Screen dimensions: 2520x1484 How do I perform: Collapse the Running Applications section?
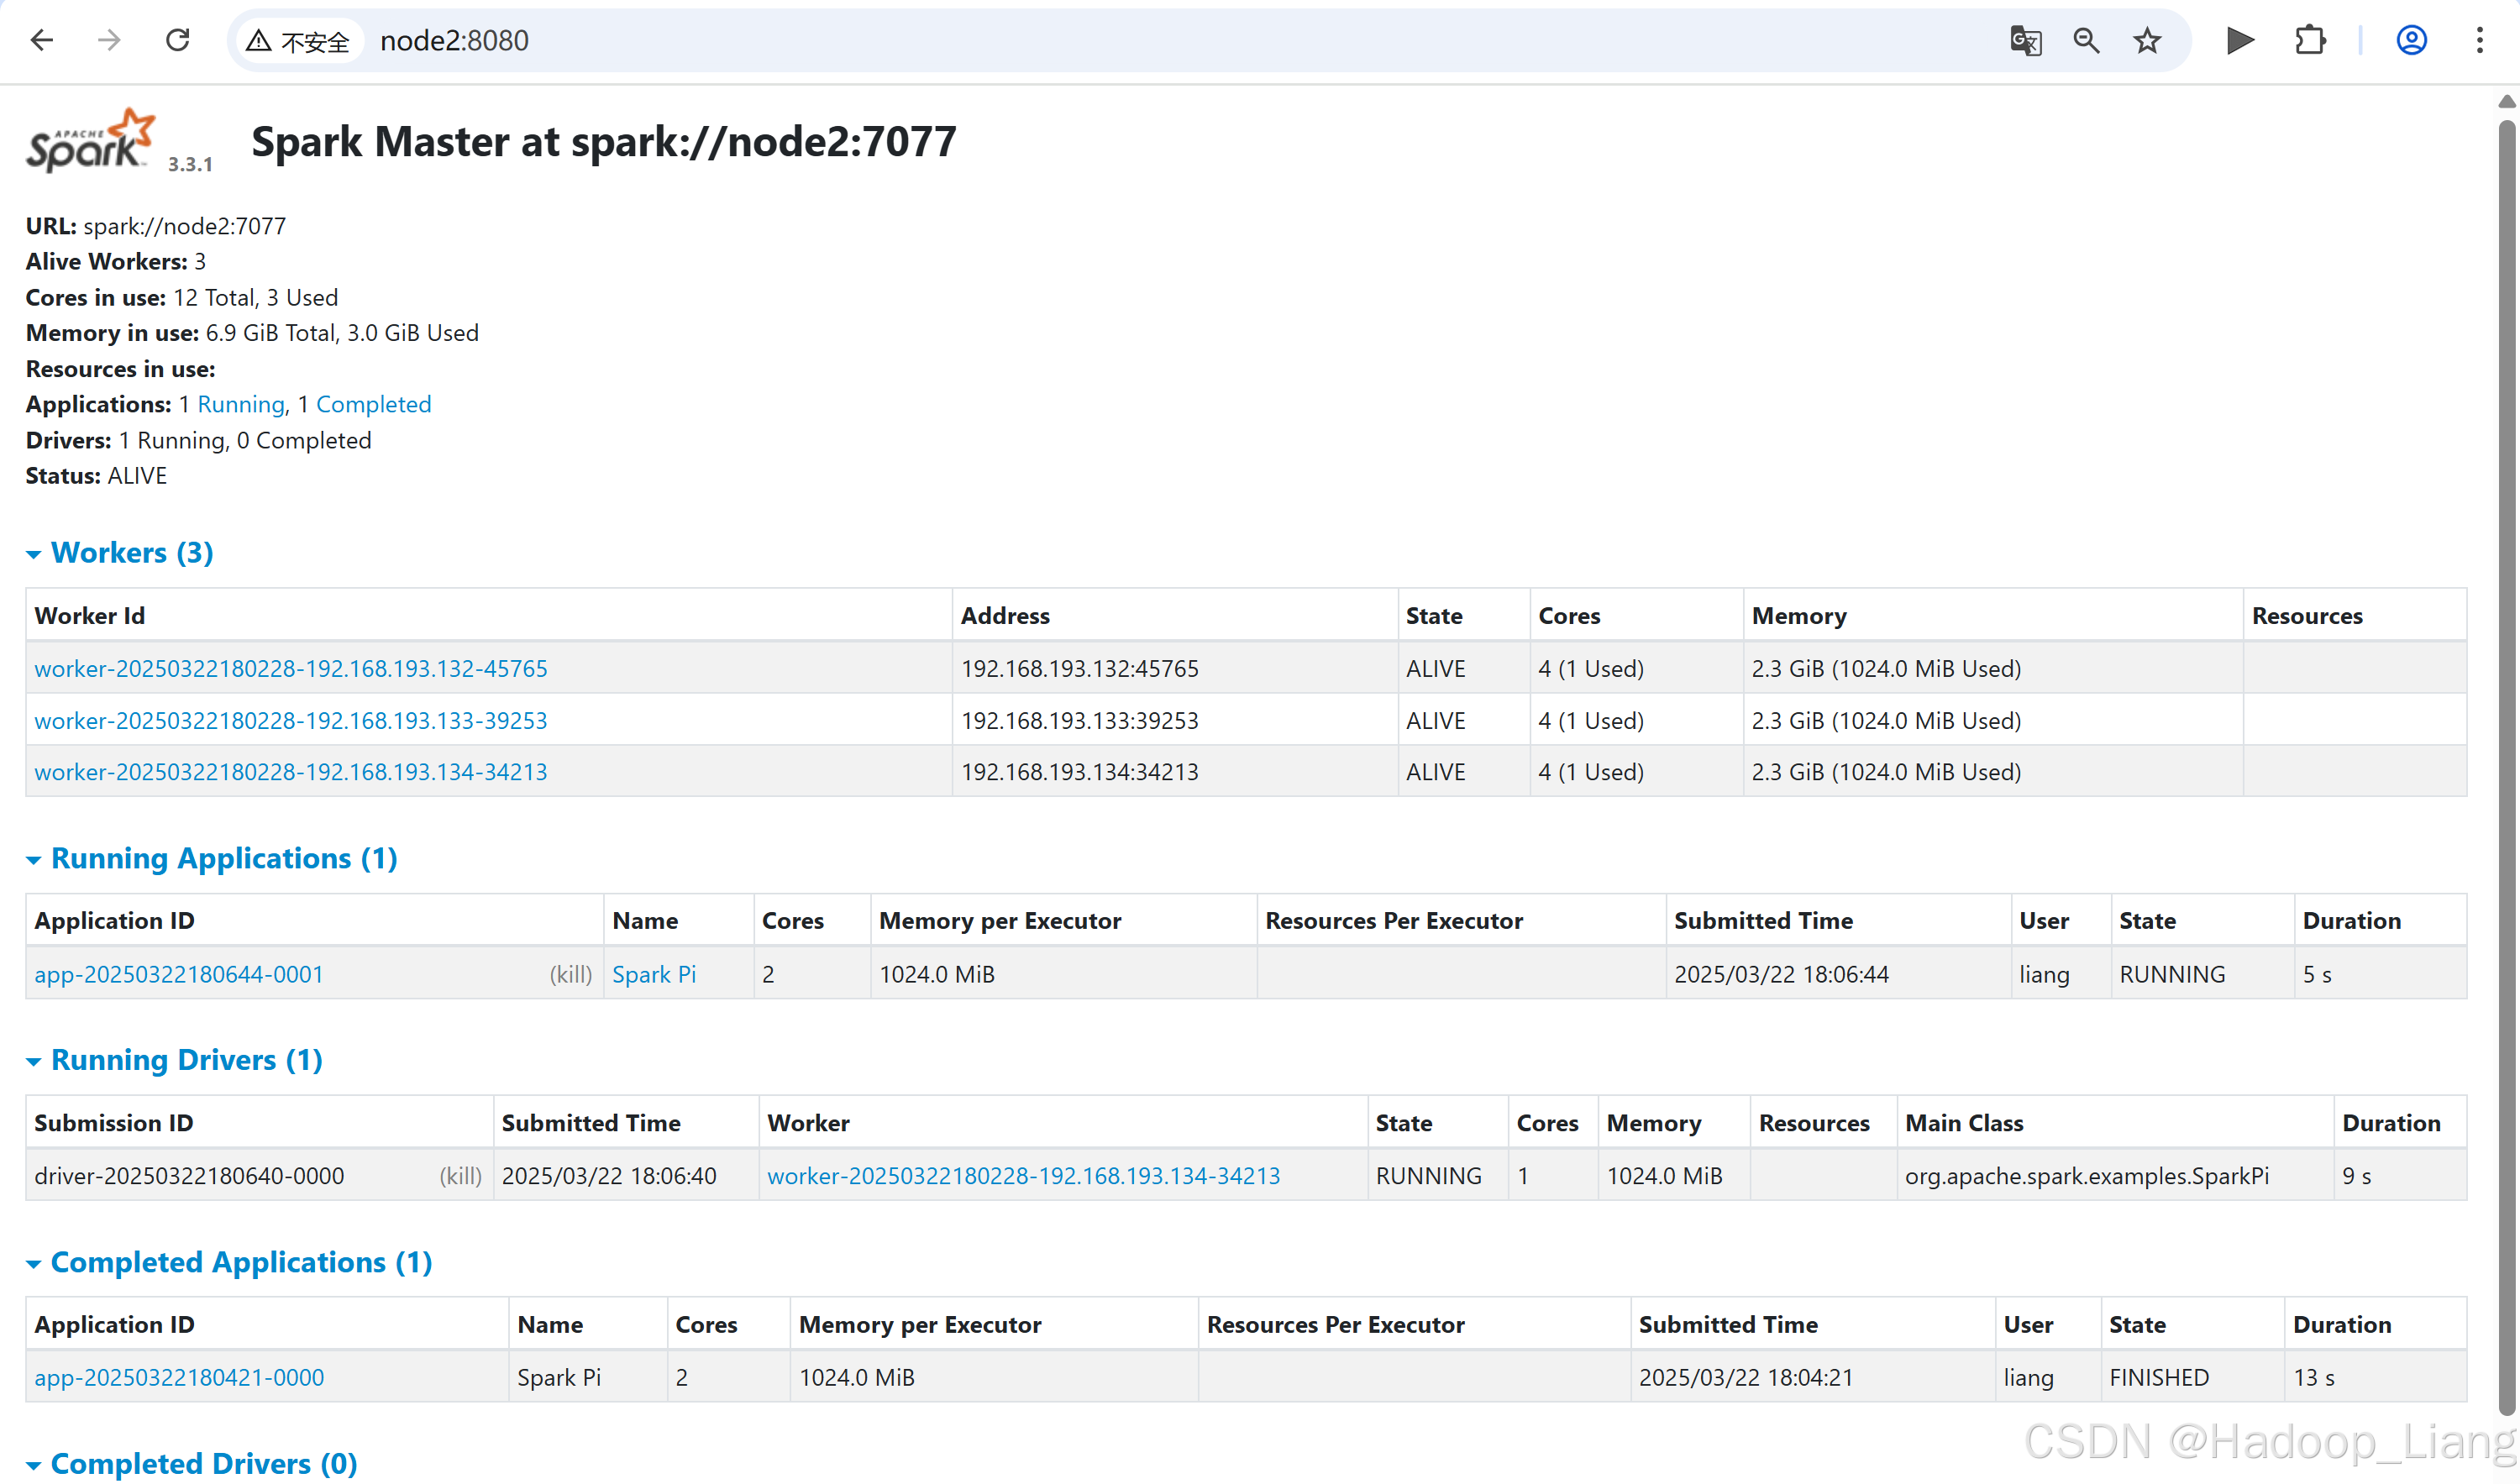[x=223, y=859]
